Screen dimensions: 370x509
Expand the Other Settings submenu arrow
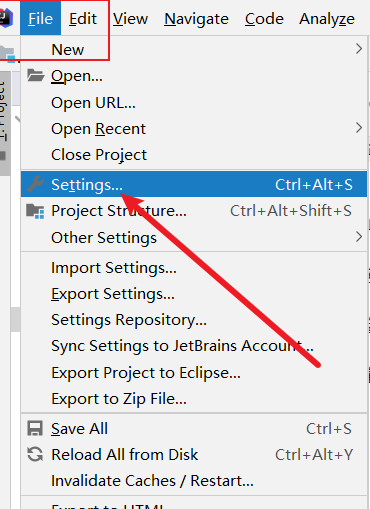coord(359,237)
